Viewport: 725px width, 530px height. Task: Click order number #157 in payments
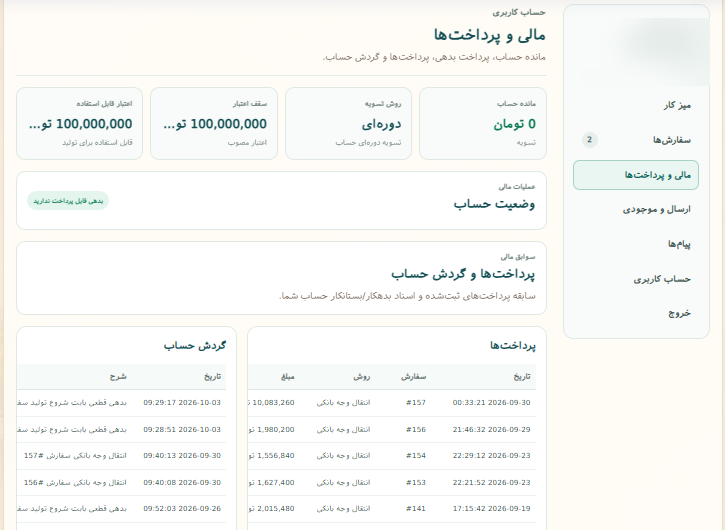click(x=416, y=402)
